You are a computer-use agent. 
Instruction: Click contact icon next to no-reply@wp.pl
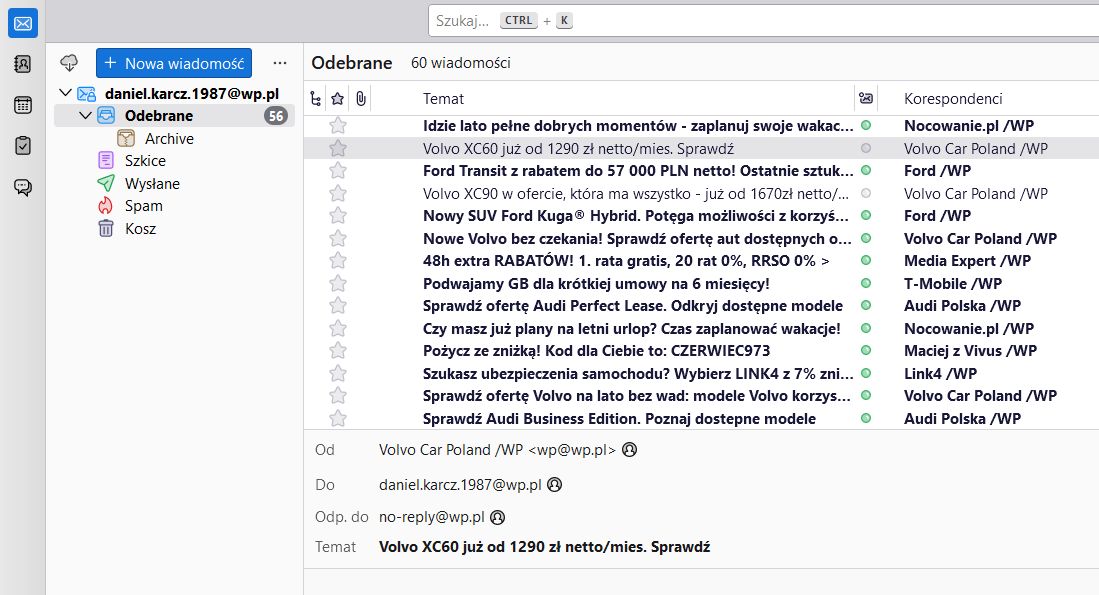(497, 517)
